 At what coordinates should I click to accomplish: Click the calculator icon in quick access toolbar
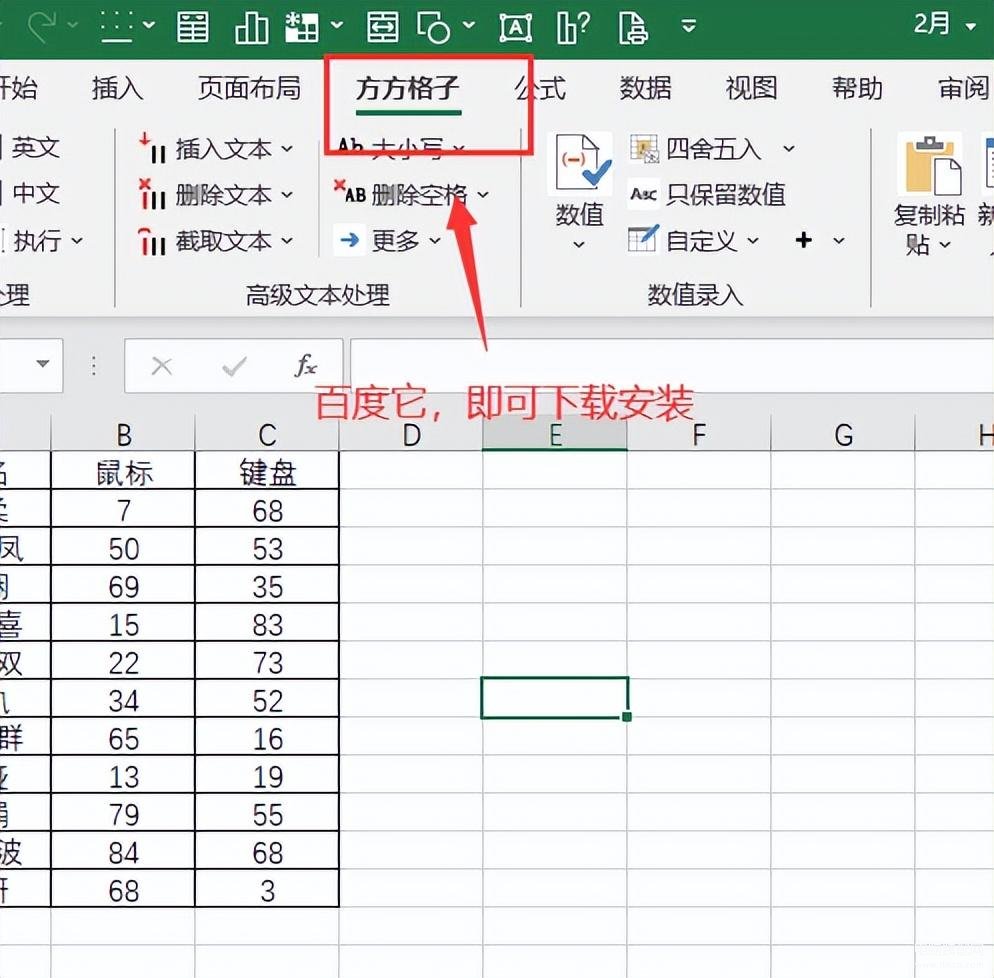[x=193, y=27]
